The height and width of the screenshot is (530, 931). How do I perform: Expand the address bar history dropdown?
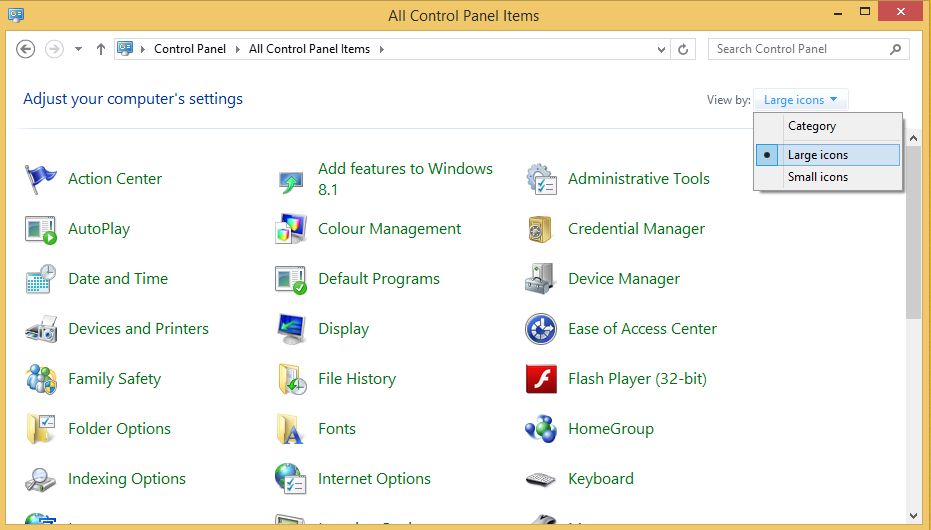coord(662,49)
